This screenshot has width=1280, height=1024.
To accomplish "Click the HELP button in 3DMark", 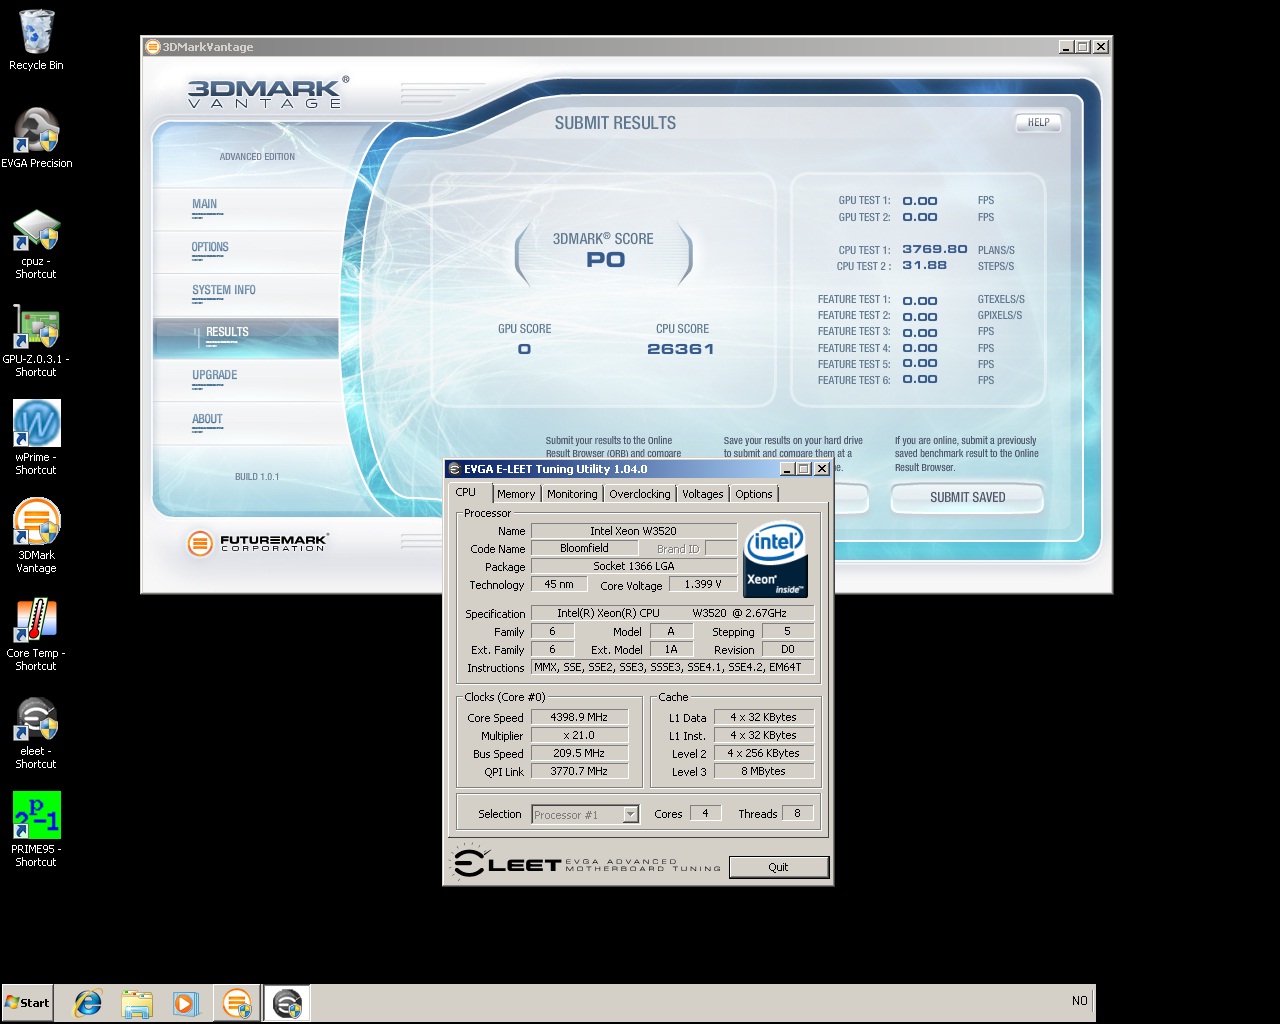I will click(1038, 123).
